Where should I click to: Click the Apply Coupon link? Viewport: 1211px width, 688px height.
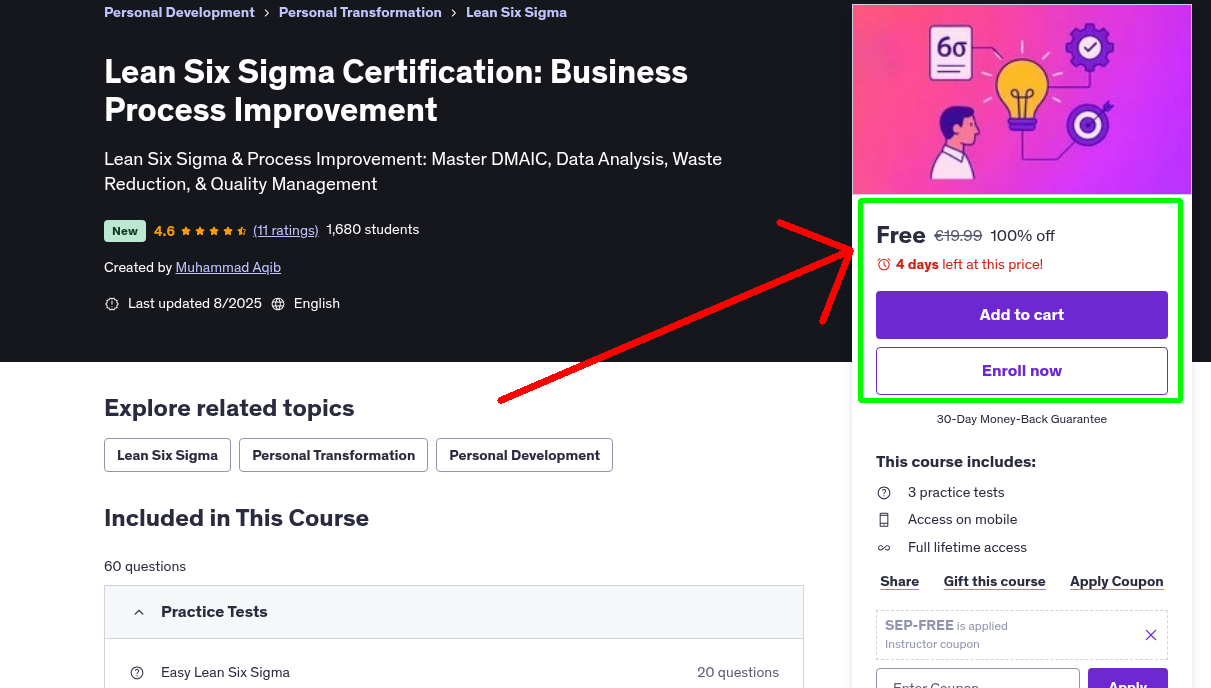pyautogui.click(x=1117, y=581)
